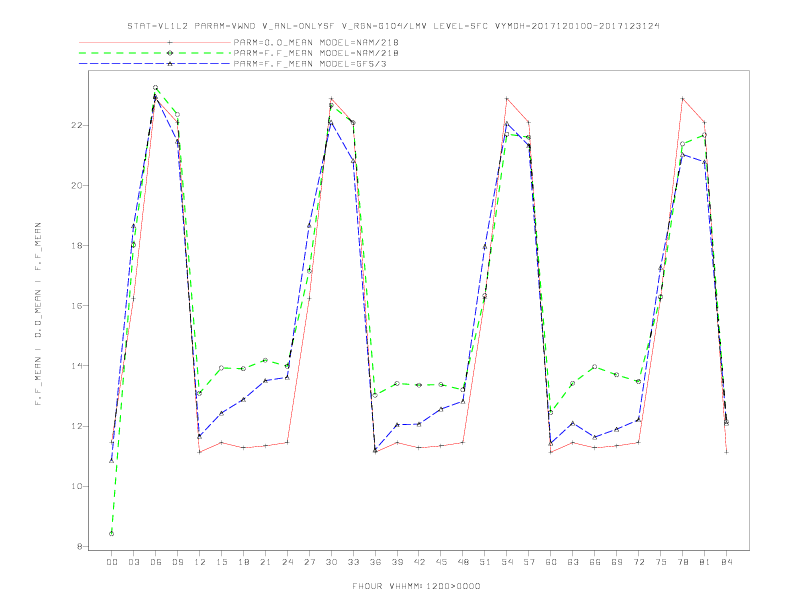Click x-axis tick label 33
This screenshot has height=612, width=792.
353,562
